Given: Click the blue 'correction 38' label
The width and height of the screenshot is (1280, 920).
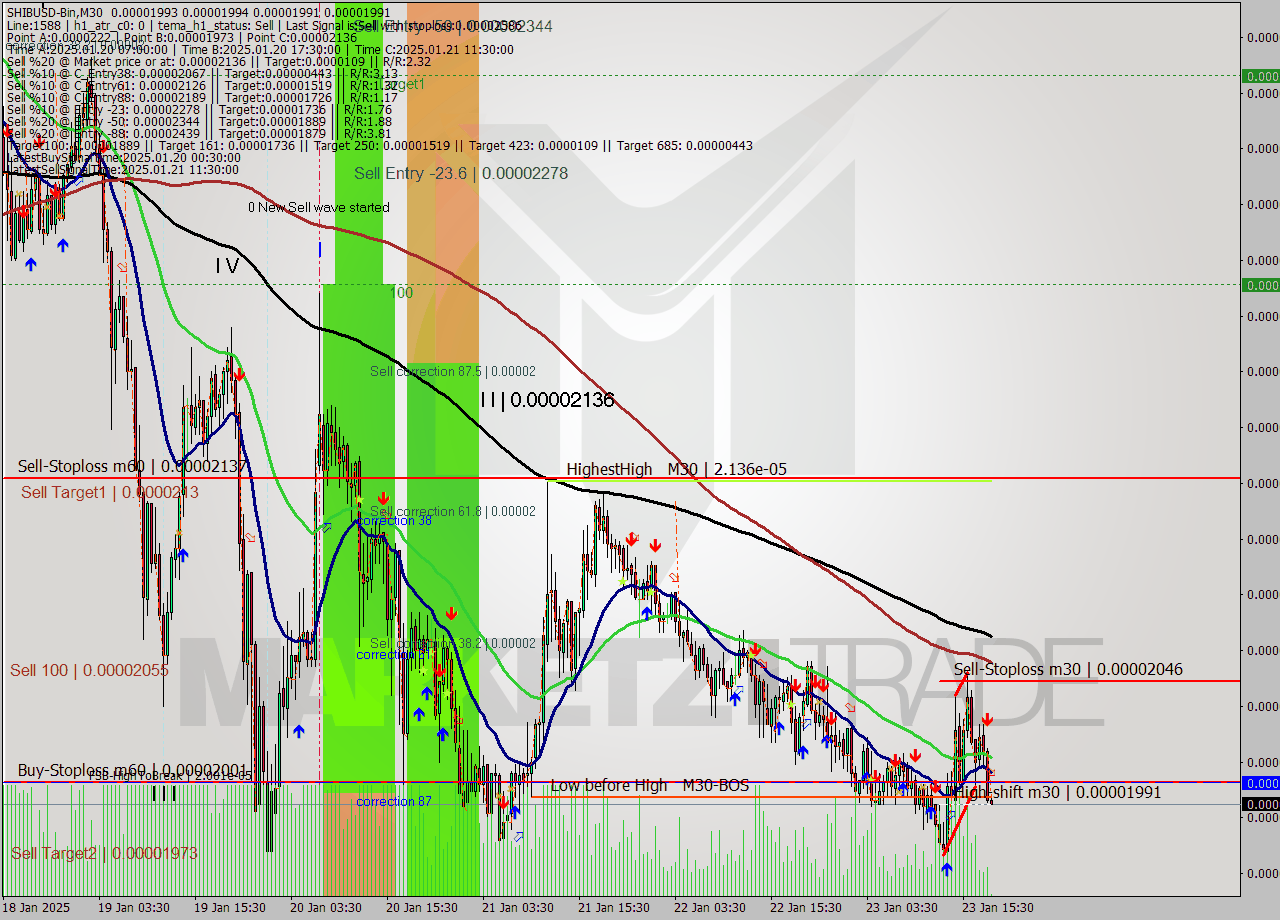Looking at the screenshot, I should click(395, 521).
